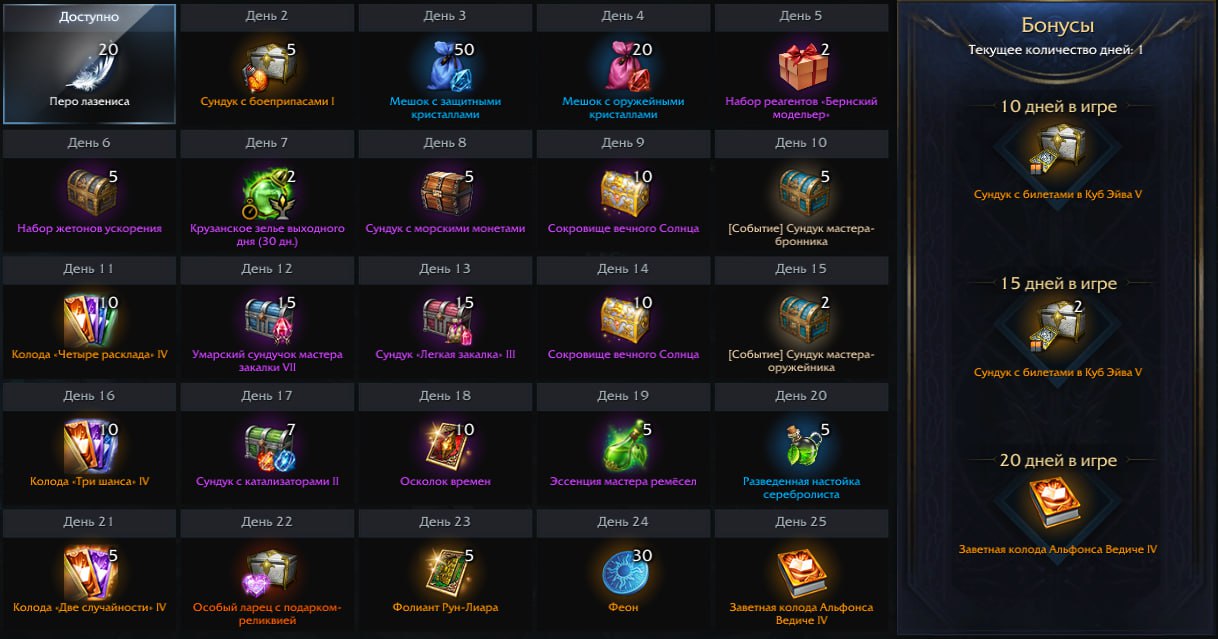Click the День 9 Сокровище вечного Солнца chest
1218x639 pixels.
pyautogui.click(x=622, y=193)
